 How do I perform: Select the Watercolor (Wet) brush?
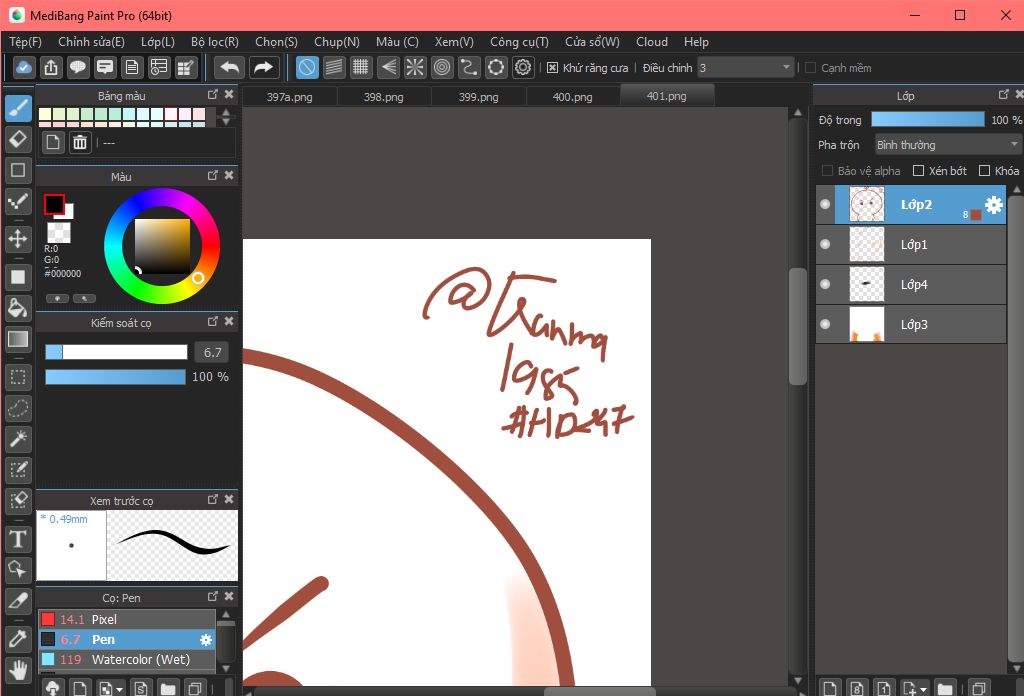140,660
